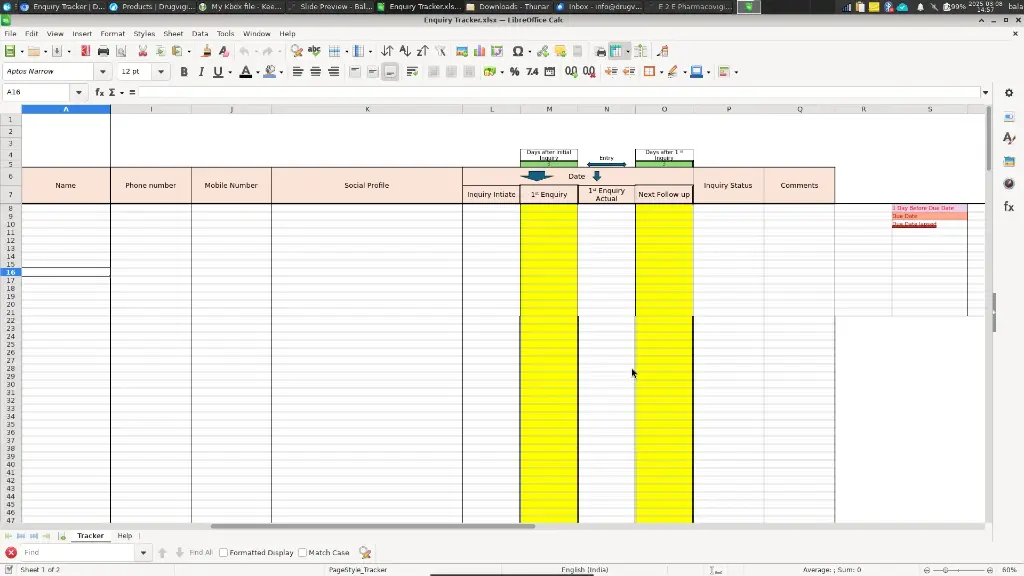Open the Find and Replace dialog
Image resolution: width=1024 pixels, height=576 pixels.
click(x=295, y=51)
